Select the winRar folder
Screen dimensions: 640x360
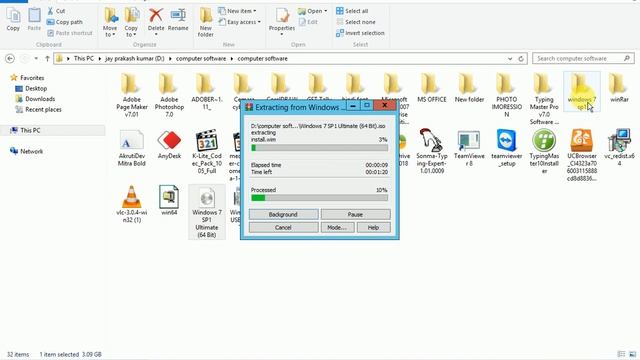click(619, 88)
